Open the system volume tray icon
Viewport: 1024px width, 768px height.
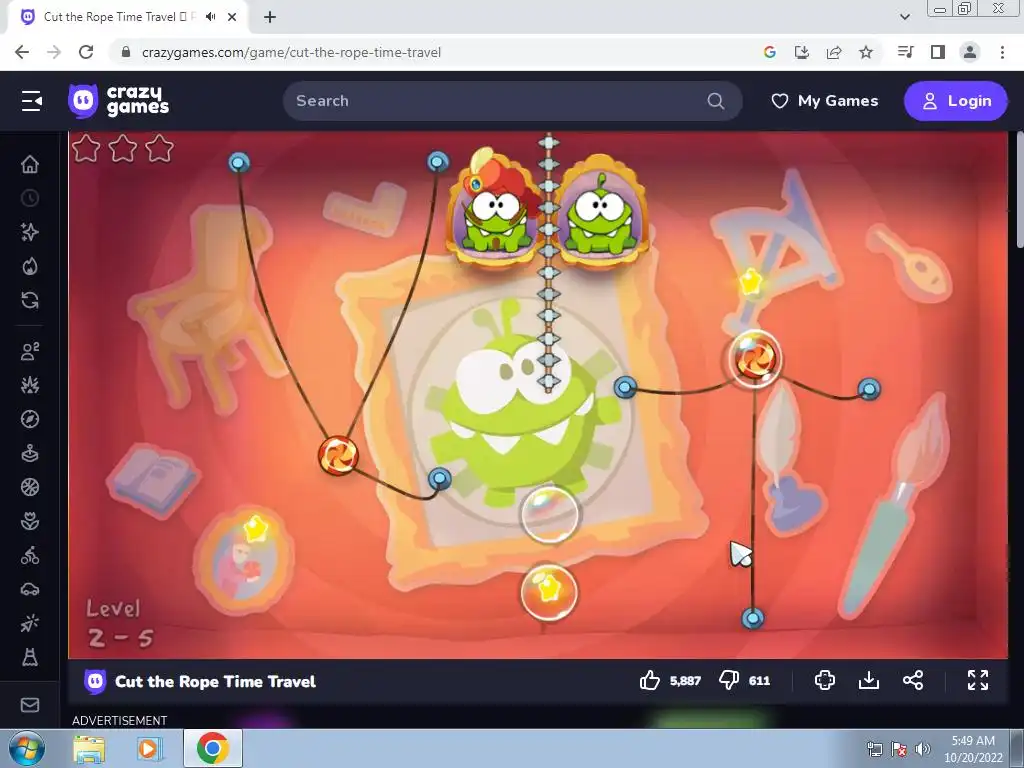coord(923,749)
